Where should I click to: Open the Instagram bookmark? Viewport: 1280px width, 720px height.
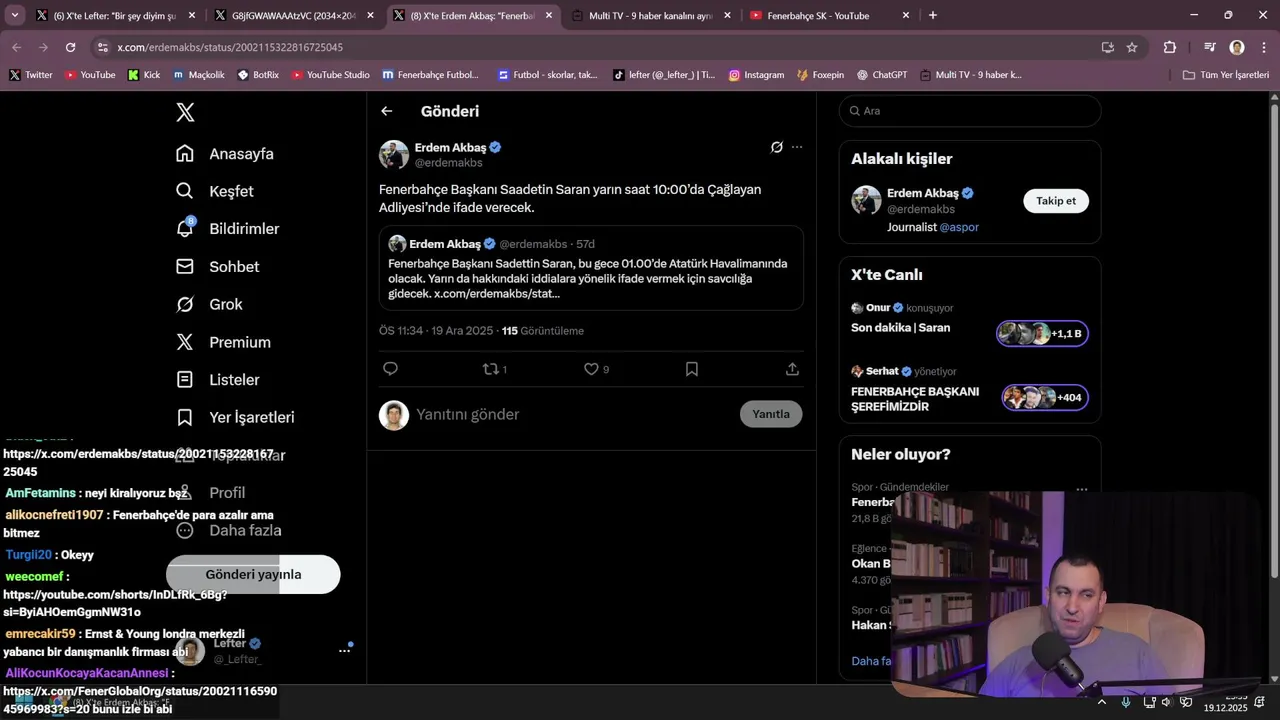[x=756, y=75]
